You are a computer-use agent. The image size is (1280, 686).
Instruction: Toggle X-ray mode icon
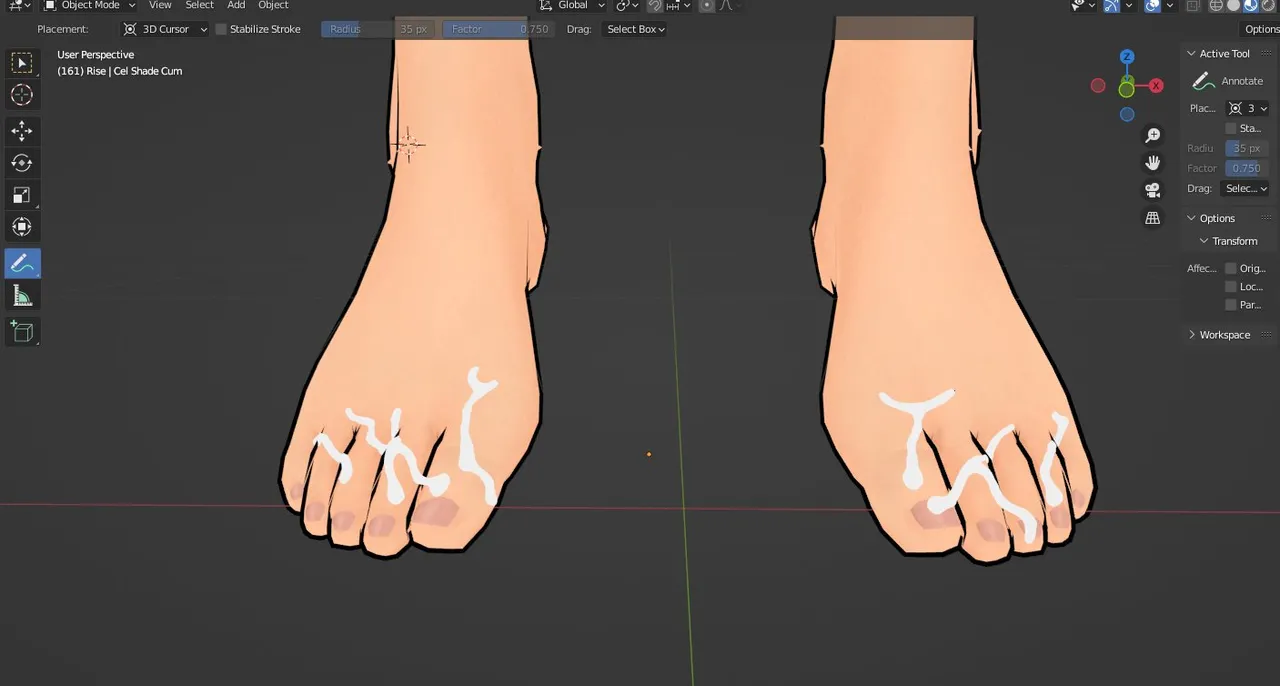coord(1193,6)
